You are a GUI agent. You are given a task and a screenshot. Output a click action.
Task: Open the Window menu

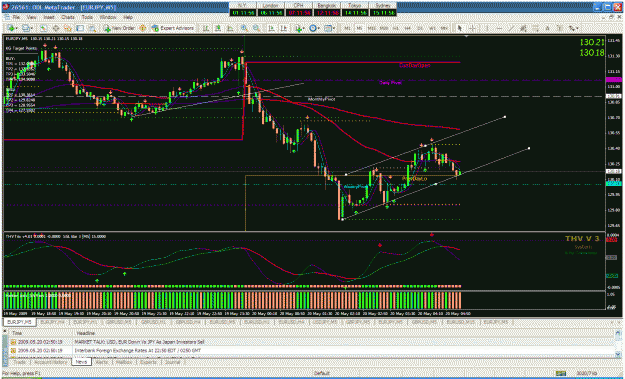click(108, 18)
